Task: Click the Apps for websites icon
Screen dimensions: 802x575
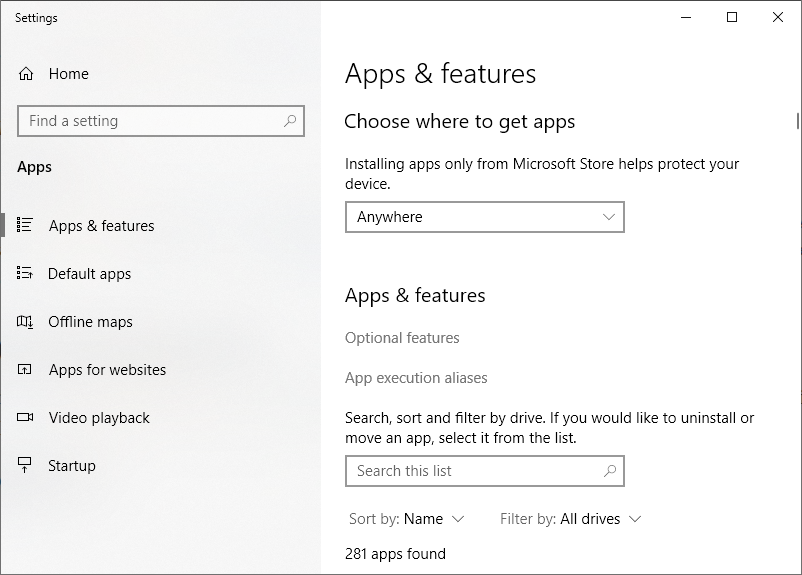Action: click(25, 369)
